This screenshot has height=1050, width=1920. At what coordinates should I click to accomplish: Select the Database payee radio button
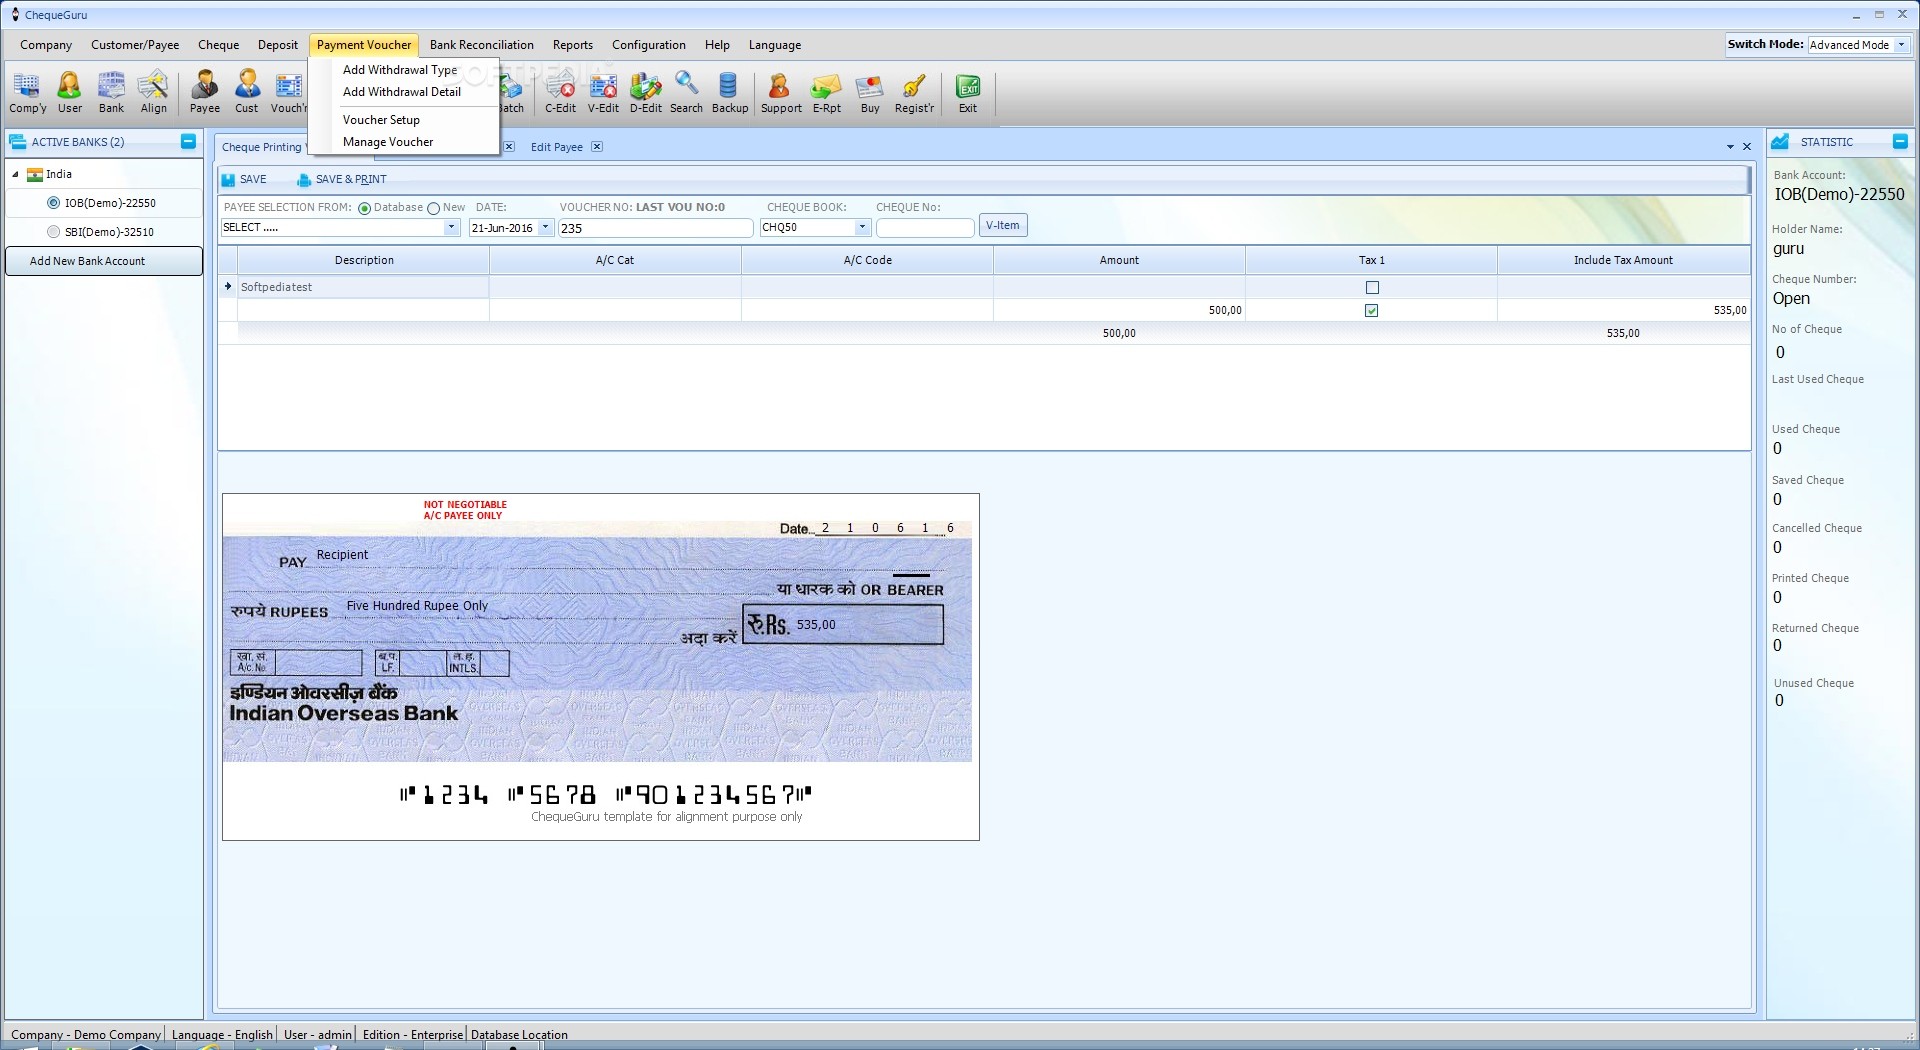point(364,208)
